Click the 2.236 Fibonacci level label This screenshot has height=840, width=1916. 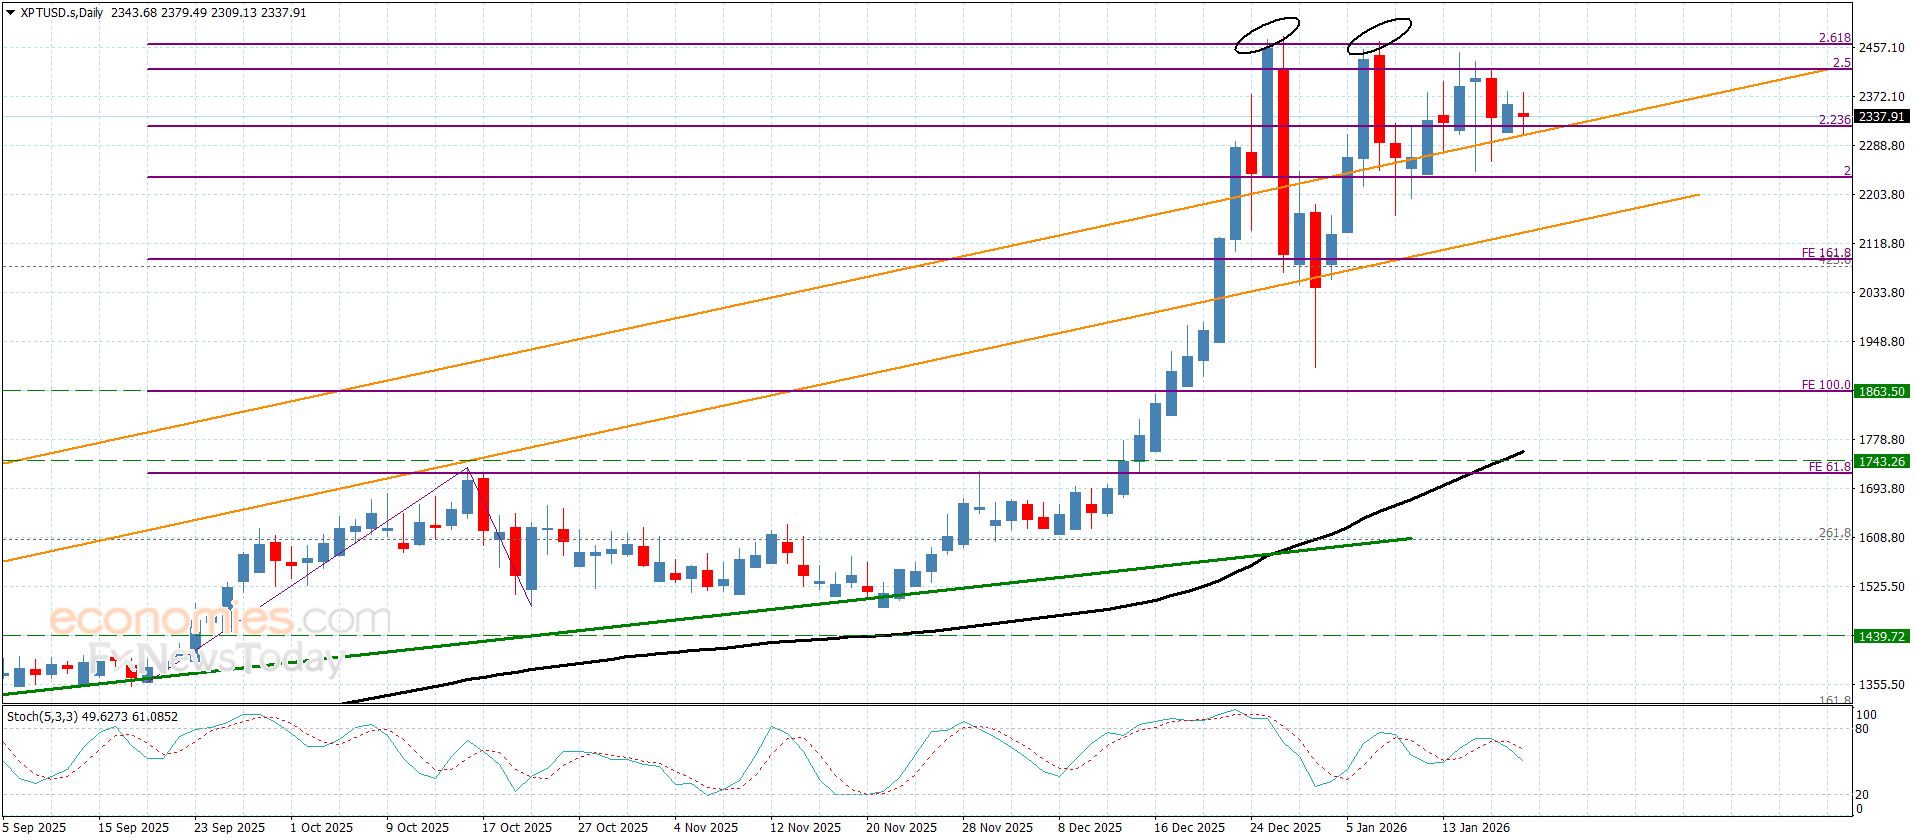click(1834, 120)
